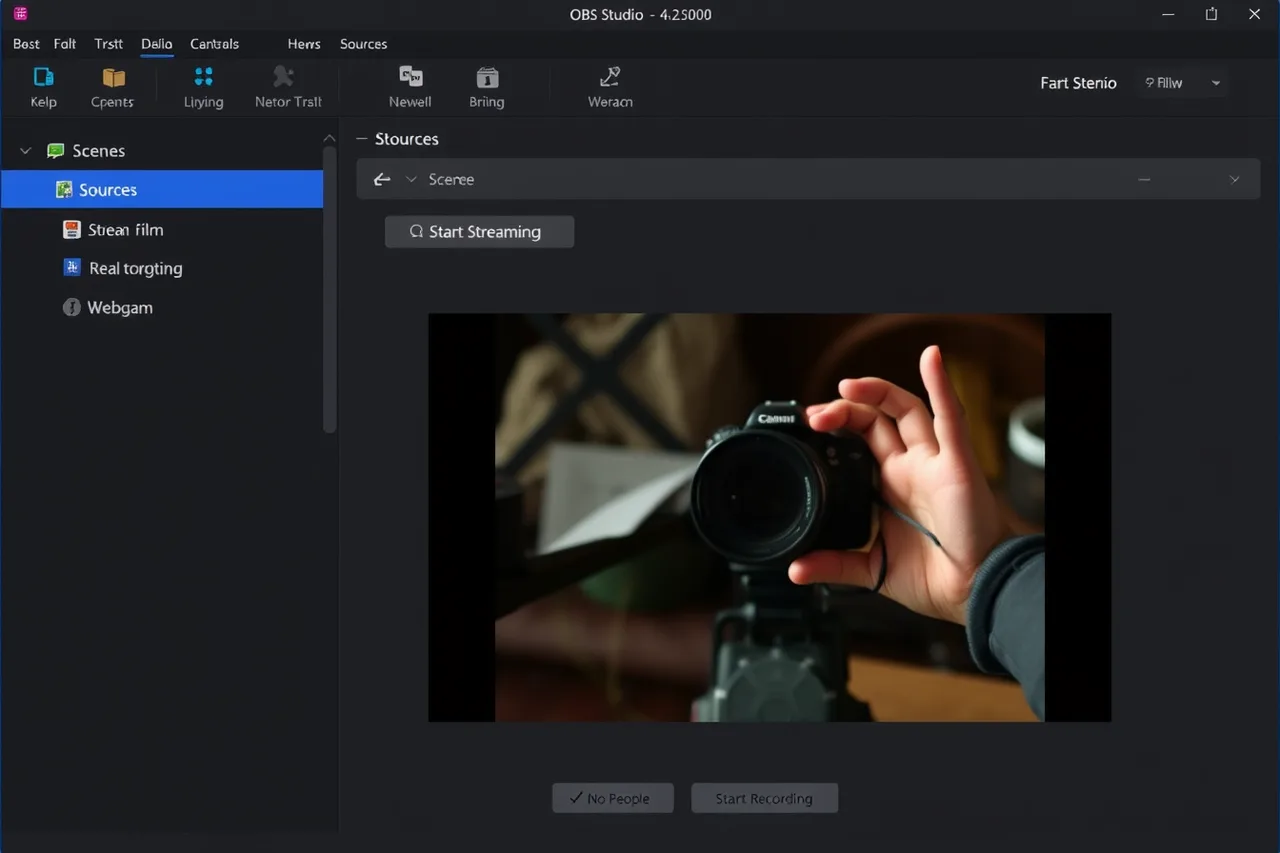The width and height of the screenshot is (1280, 853).
Task: Open the Sources menu in menu bar
Action: click(x=364, y=44)
